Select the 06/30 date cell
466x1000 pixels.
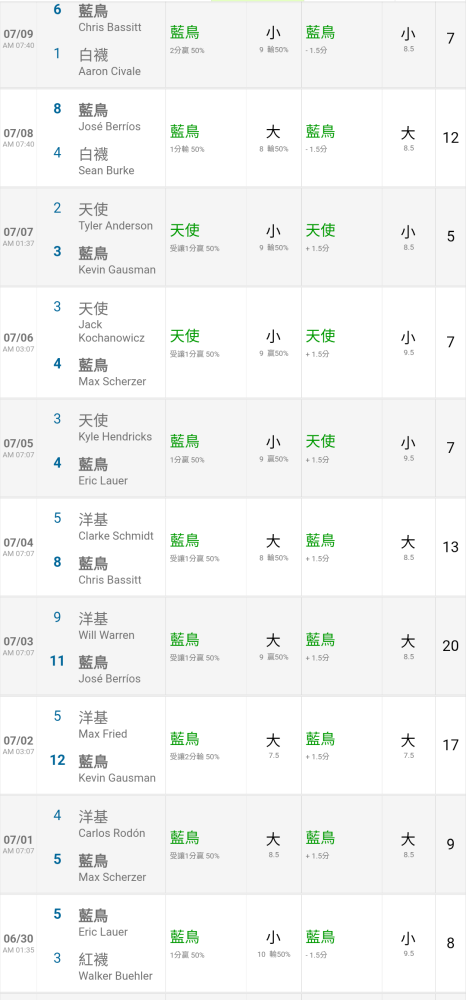tap(18, 943)
